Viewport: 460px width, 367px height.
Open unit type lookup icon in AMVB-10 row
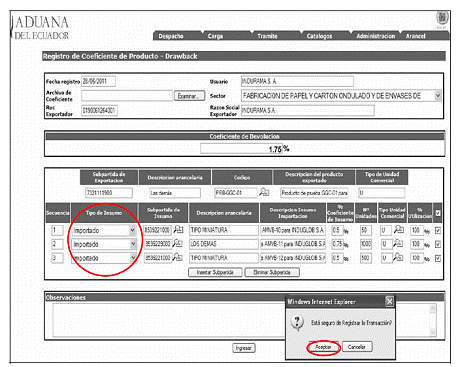(399, 229)
